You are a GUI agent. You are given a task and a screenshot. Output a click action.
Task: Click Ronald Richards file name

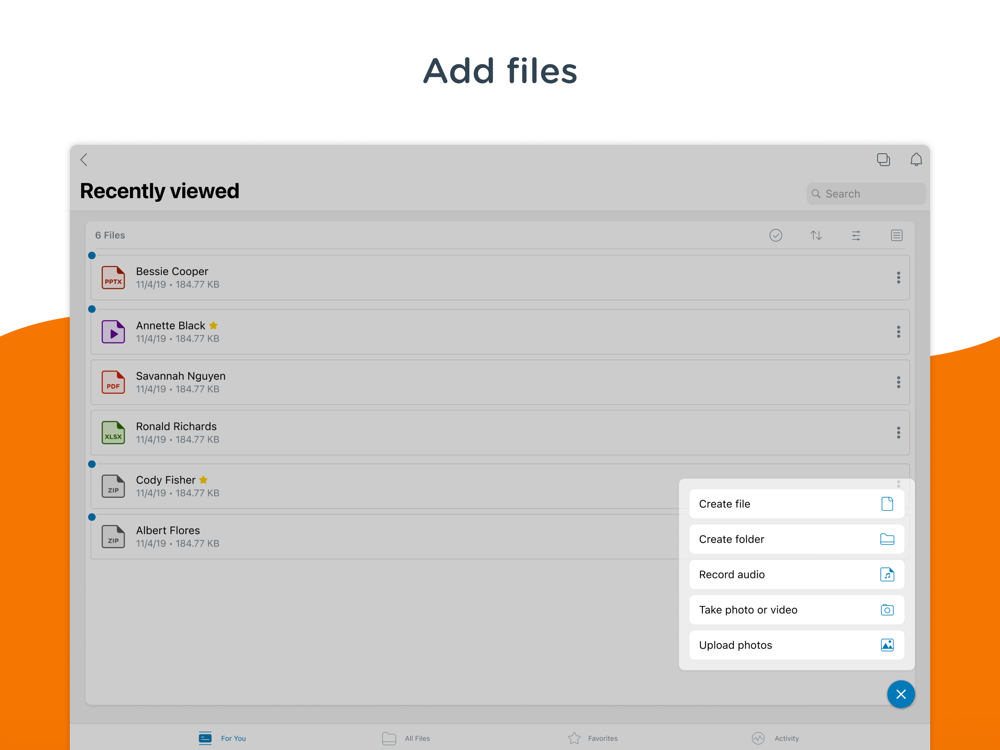click(x=176, y=426)
